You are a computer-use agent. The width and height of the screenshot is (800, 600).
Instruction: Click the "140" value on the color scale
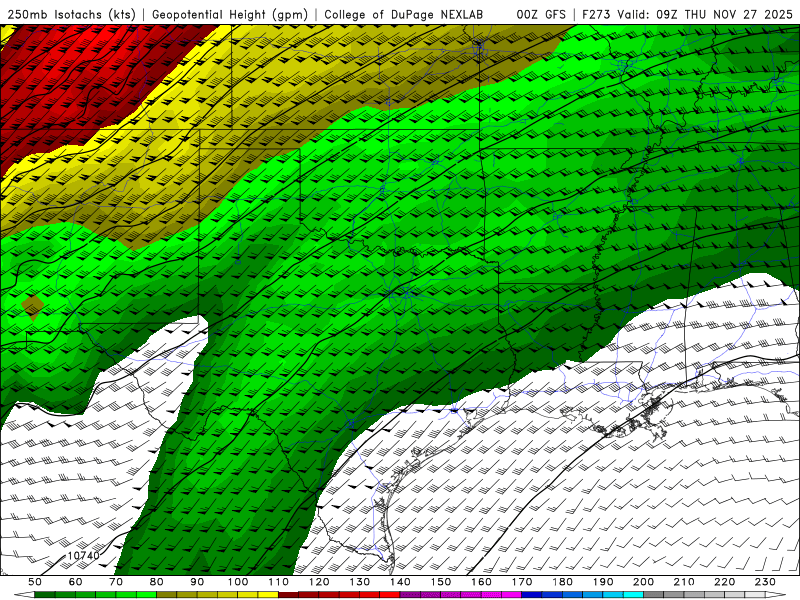400,582
